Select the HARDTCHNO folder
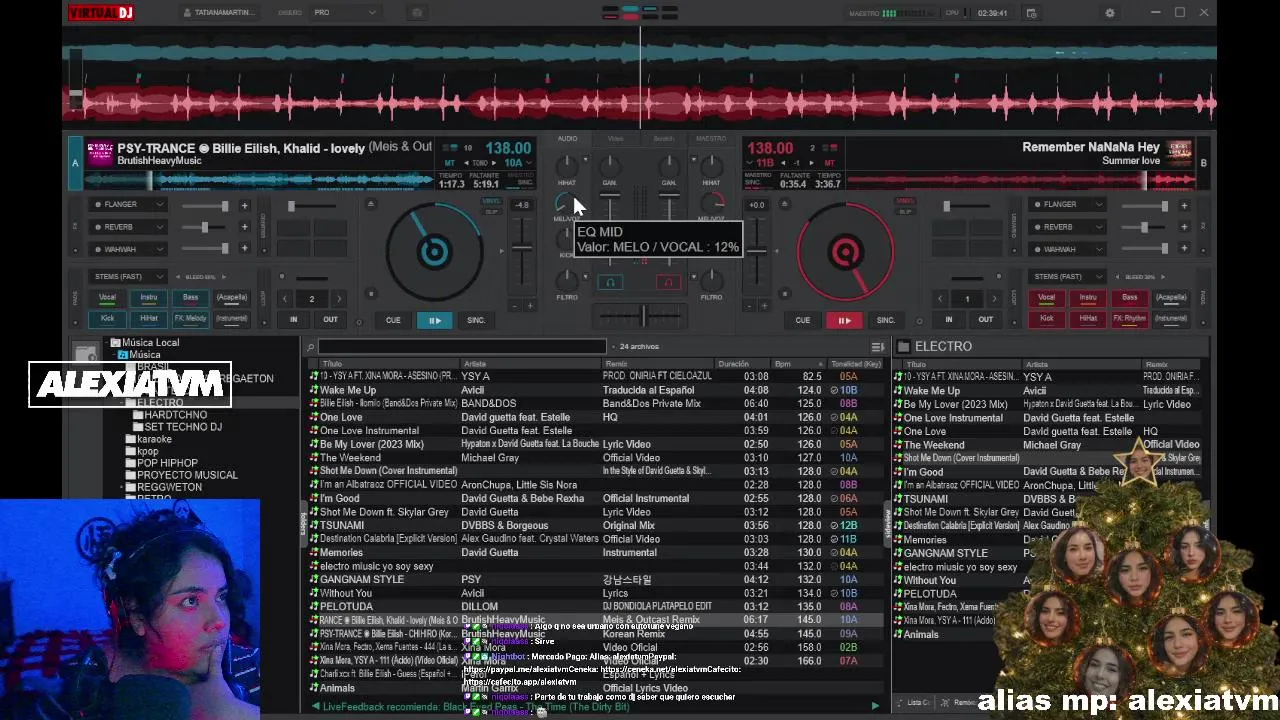Screen dimensions: 1280x720 coord(175,415)
